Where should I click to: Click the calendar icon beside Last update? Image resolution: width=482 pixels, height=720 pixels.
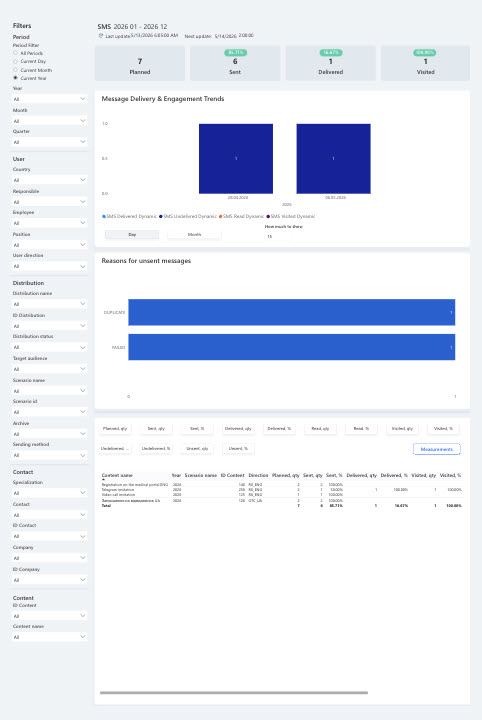point(101,35)
